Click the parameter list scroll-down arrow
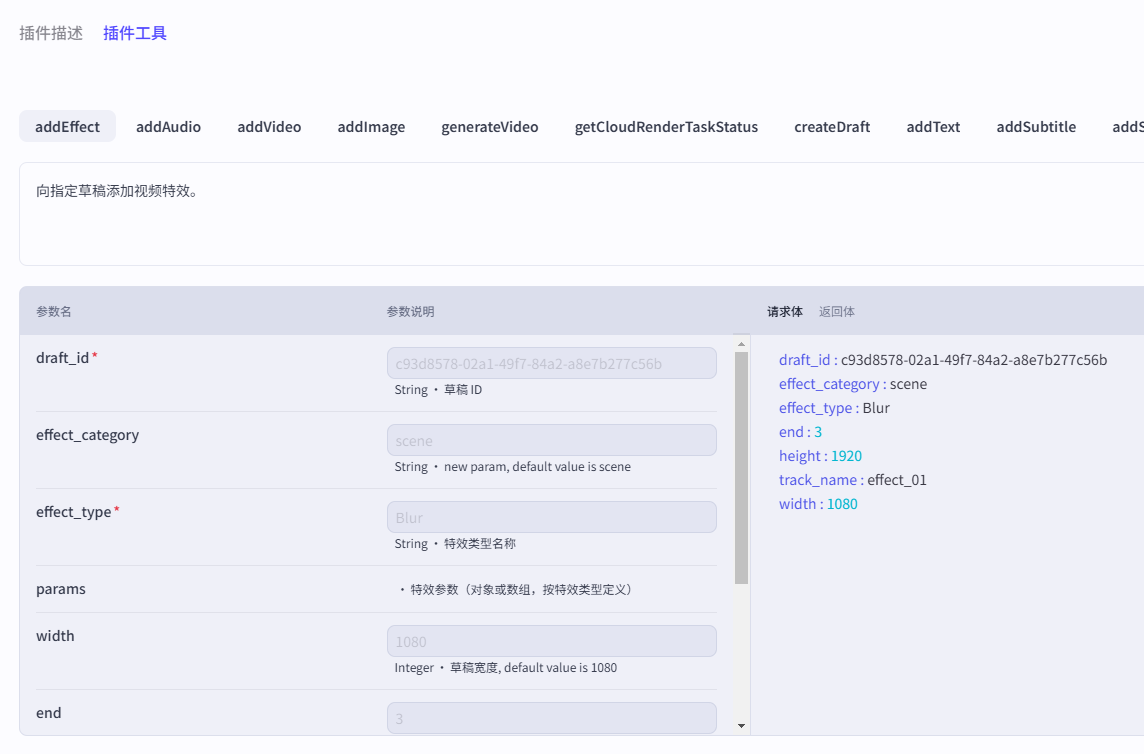This screenshot has width=1144, height=754. click(x=741, y=726)
